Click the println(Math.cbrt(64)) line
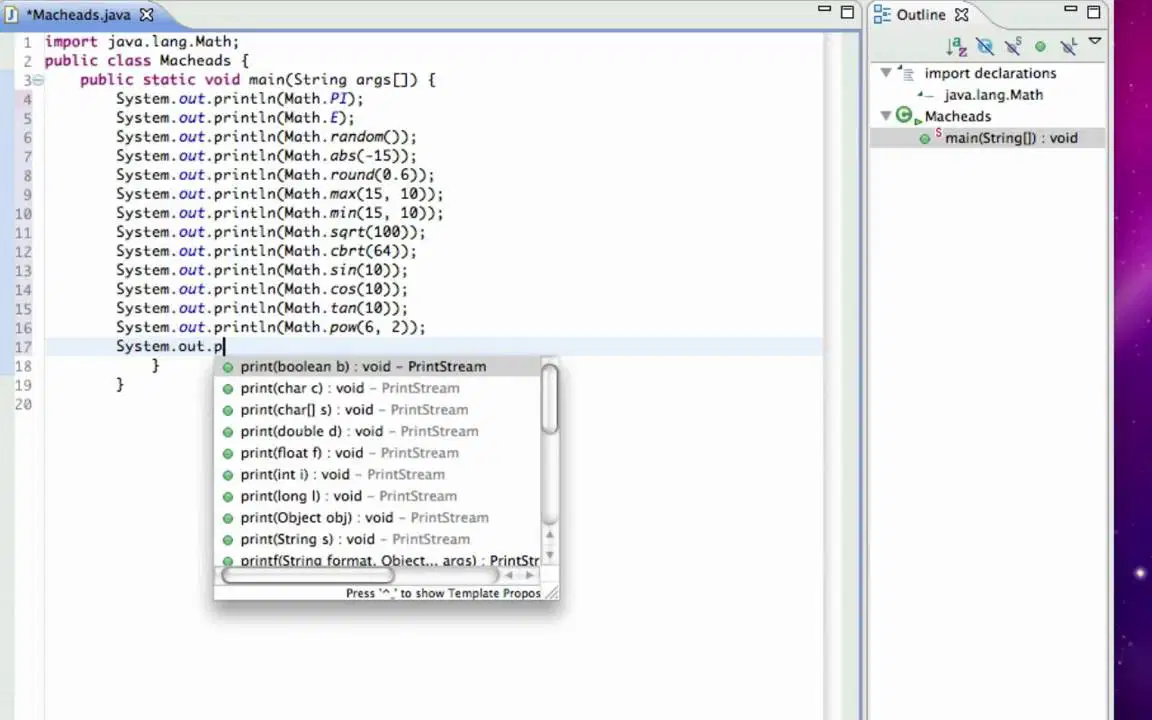 click(x=266, y=252)
